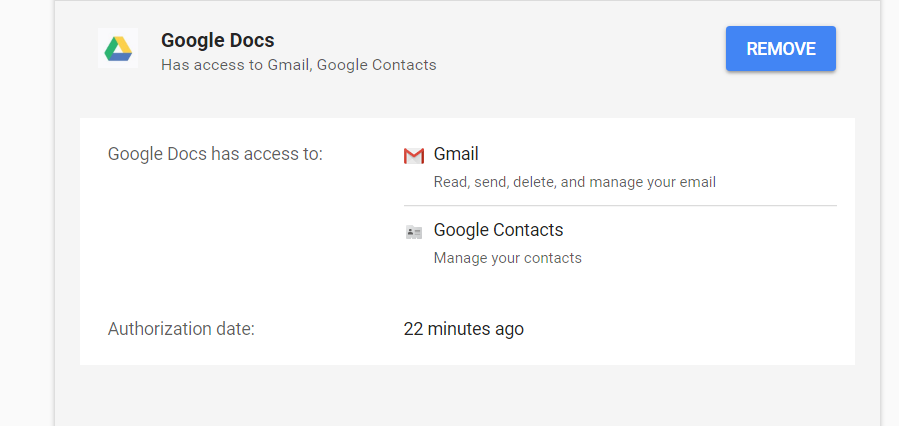Click the Google Contacts card icon

(x=413, y=232)
